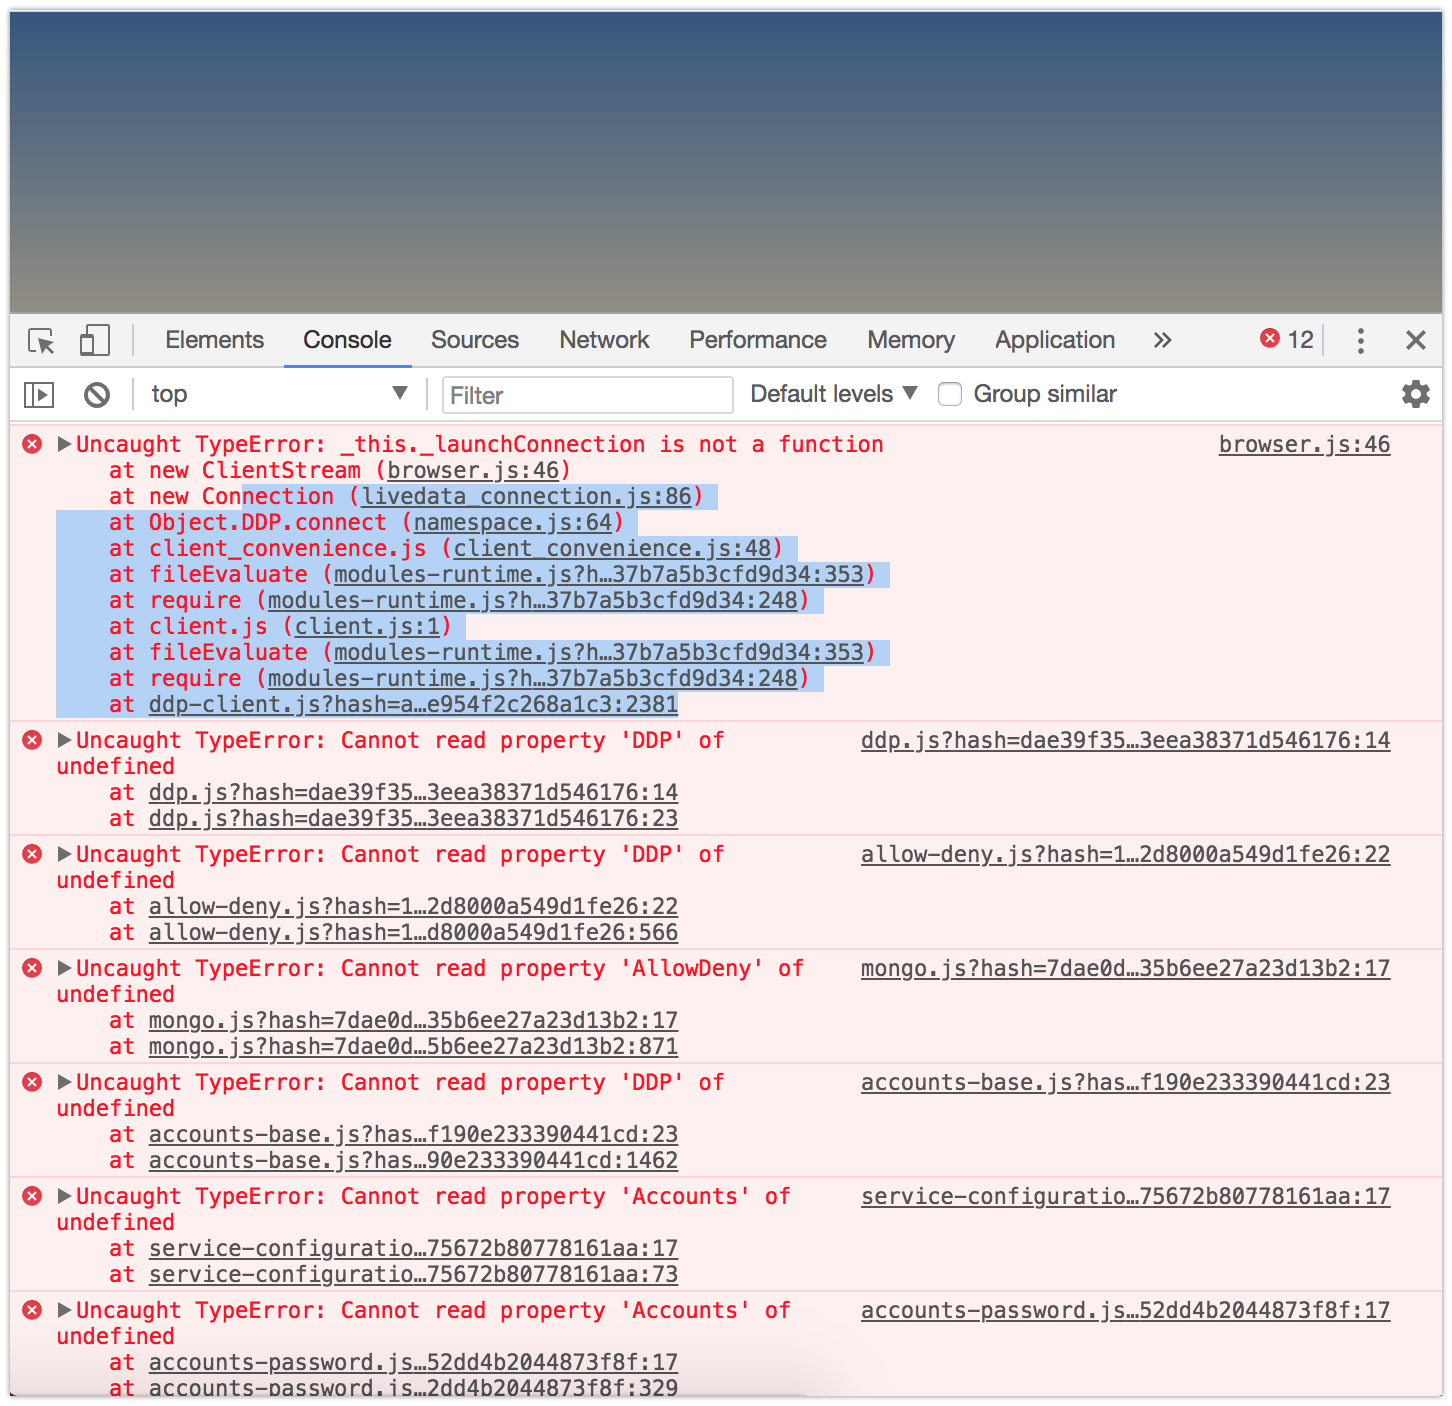Activate the inspect element picker icon
Screen dimensions: 1452x1406
coord(41,341)
